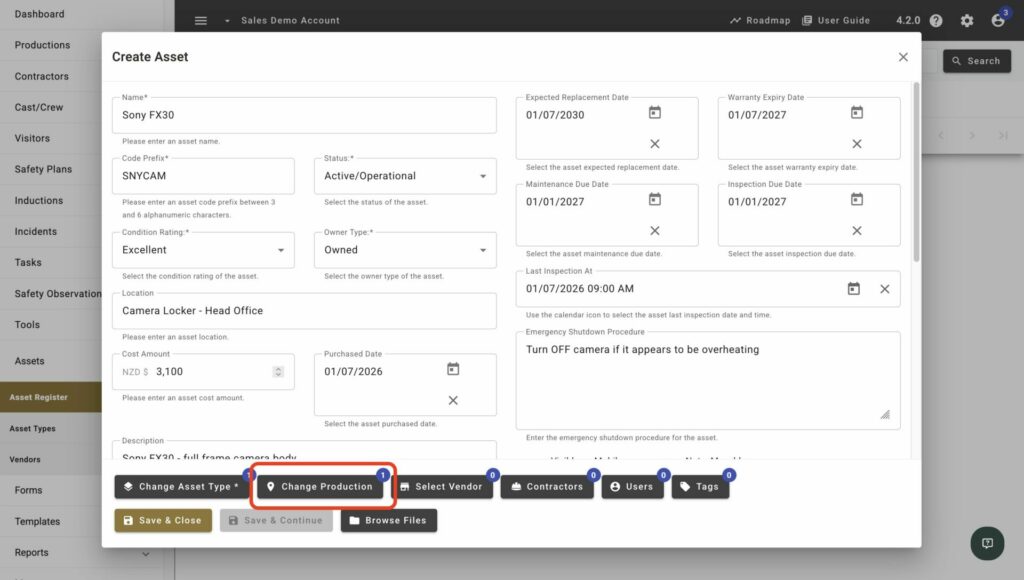Open account switcher arrow beside Sales Demo Account
Screen dimensions: 1024x580
227,21
